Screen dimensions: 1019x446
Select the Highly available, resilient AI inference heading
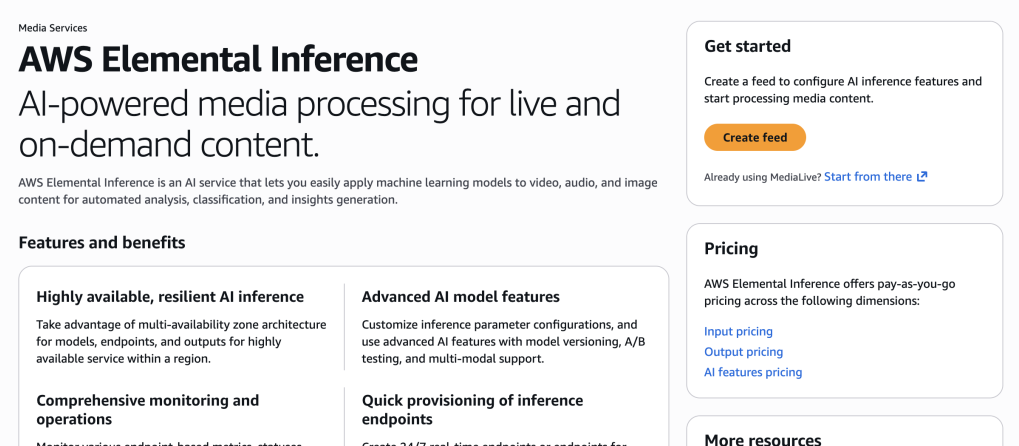coord(170,296)
